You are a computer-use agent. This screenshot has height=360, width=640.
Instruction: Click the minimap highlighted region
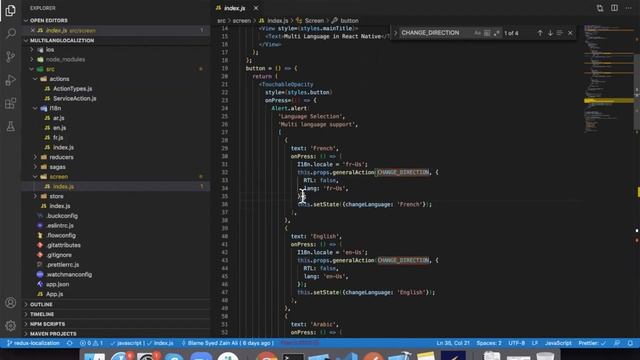pos(609,100)
